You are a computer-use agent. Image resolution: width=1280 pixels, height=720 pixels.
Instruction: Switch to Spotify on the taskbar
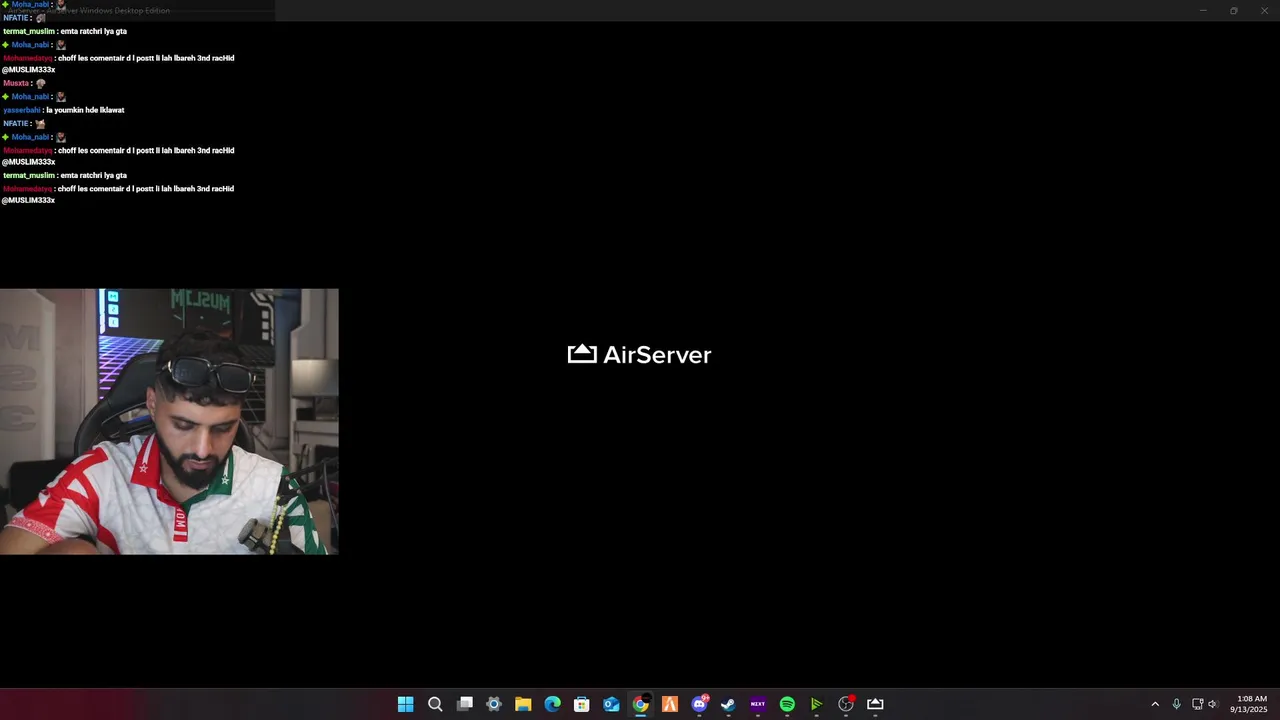click(787, 704)
